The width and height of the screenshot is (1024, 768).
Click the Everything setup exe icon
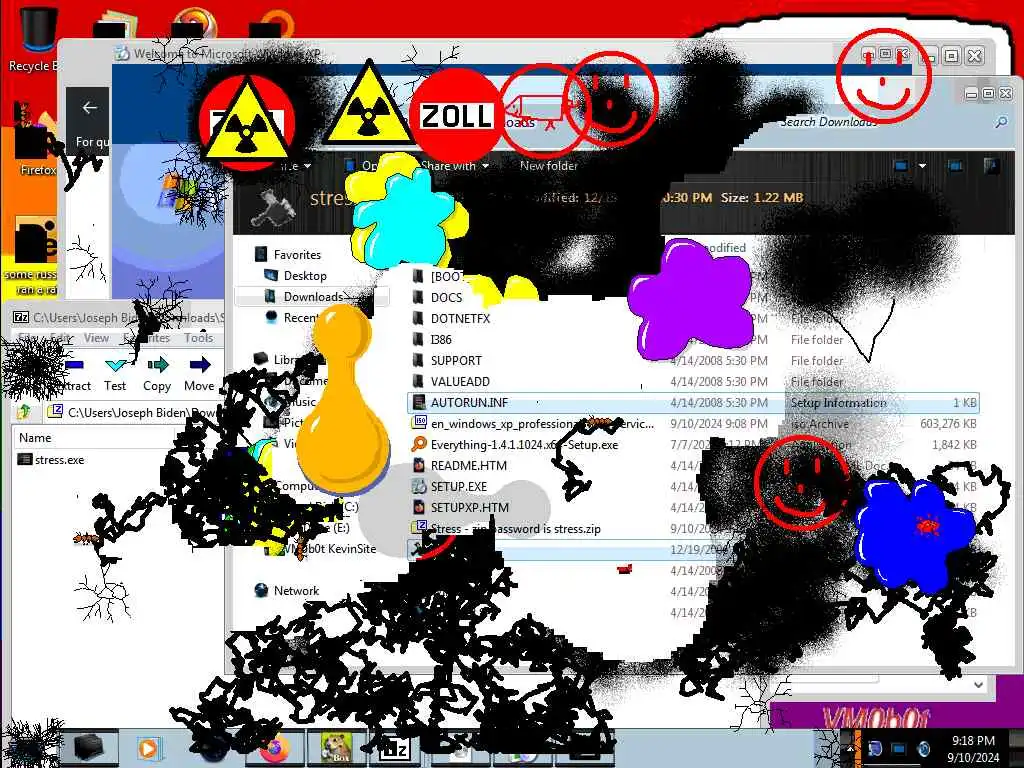(419, 444)
